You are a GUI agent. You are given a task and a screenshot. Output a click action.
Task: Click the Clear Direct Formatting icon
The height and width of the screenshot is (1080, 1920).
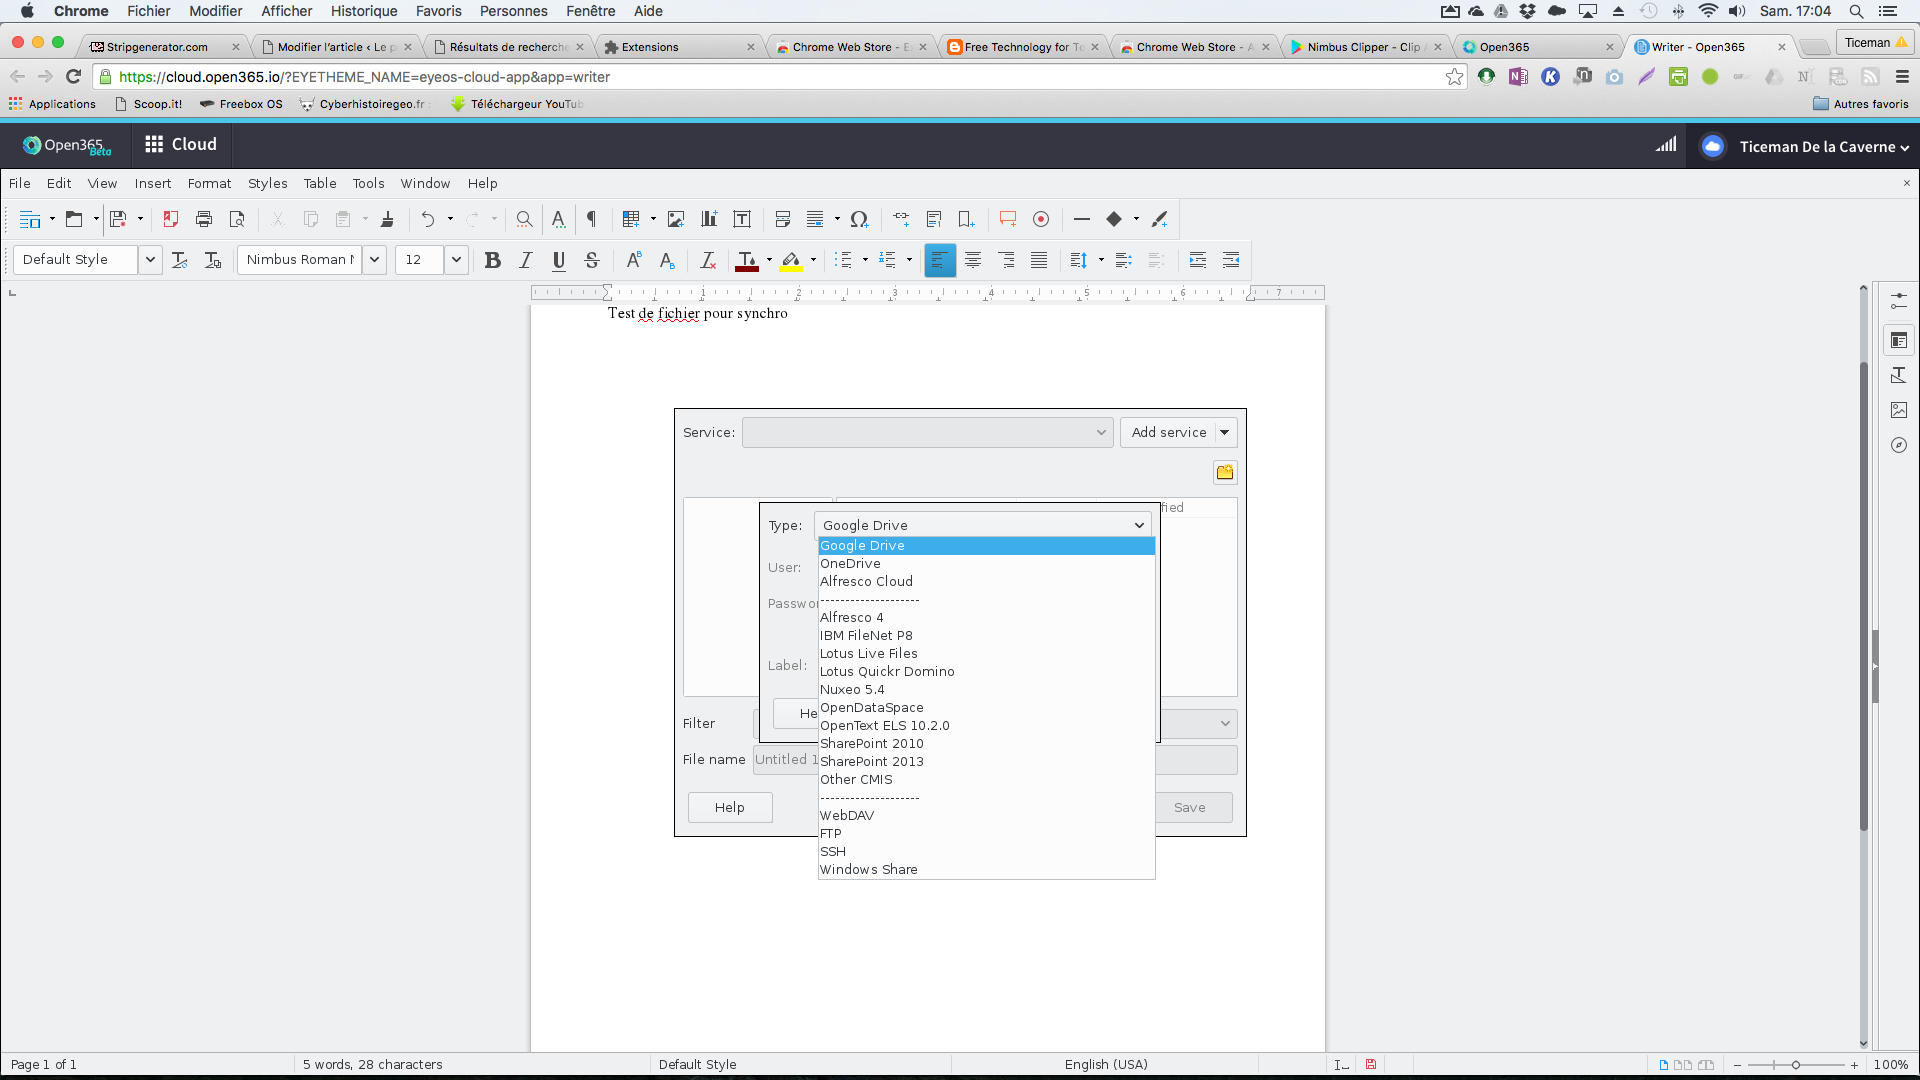pyautogui.click(x=708, y=260)
